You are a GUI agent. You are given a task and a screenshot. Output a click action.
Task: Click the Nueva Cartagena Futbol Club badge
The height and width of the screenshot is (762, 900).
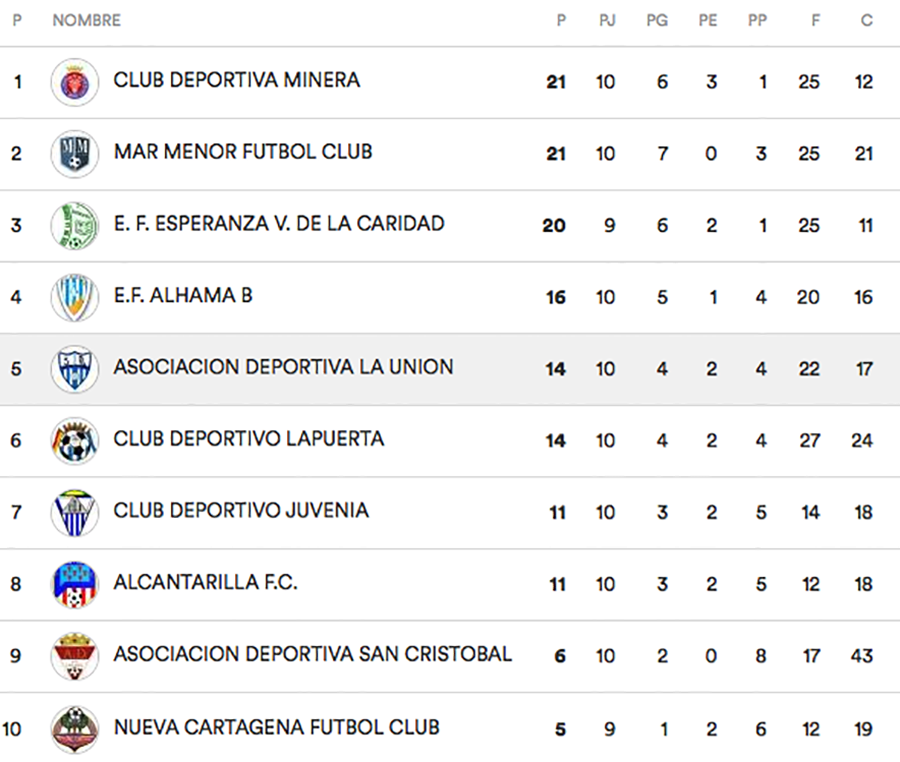[x=75, y=728]
